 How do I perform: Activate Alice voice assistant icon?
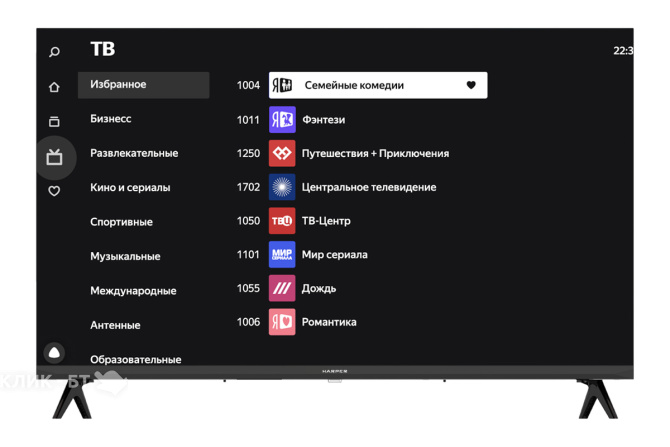point(54,353)
